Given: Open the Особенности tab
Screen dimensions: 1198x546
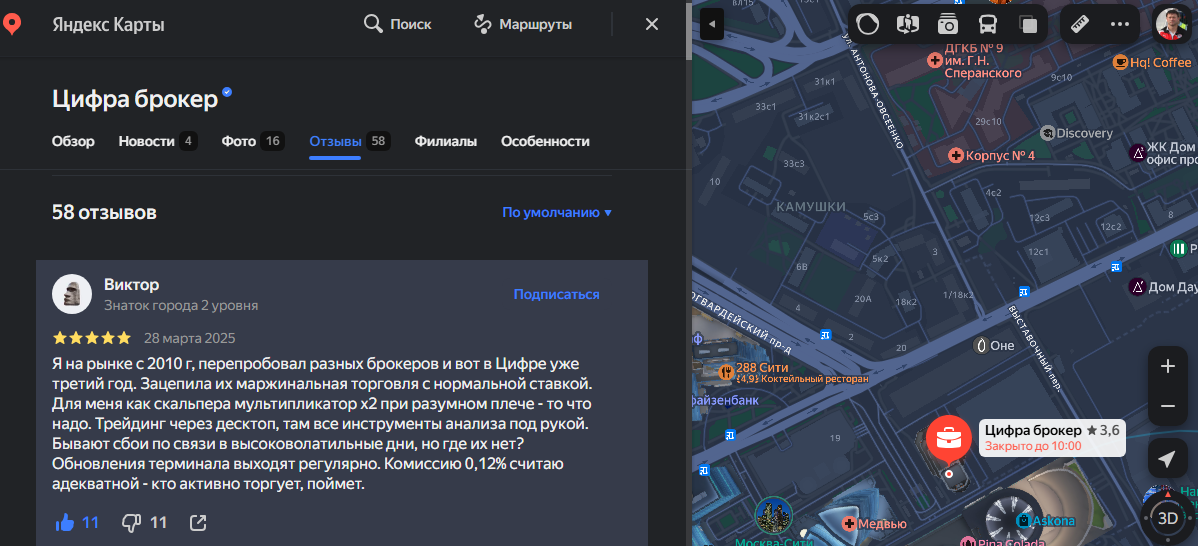Looking at the screenshot, I should (545, 141).
